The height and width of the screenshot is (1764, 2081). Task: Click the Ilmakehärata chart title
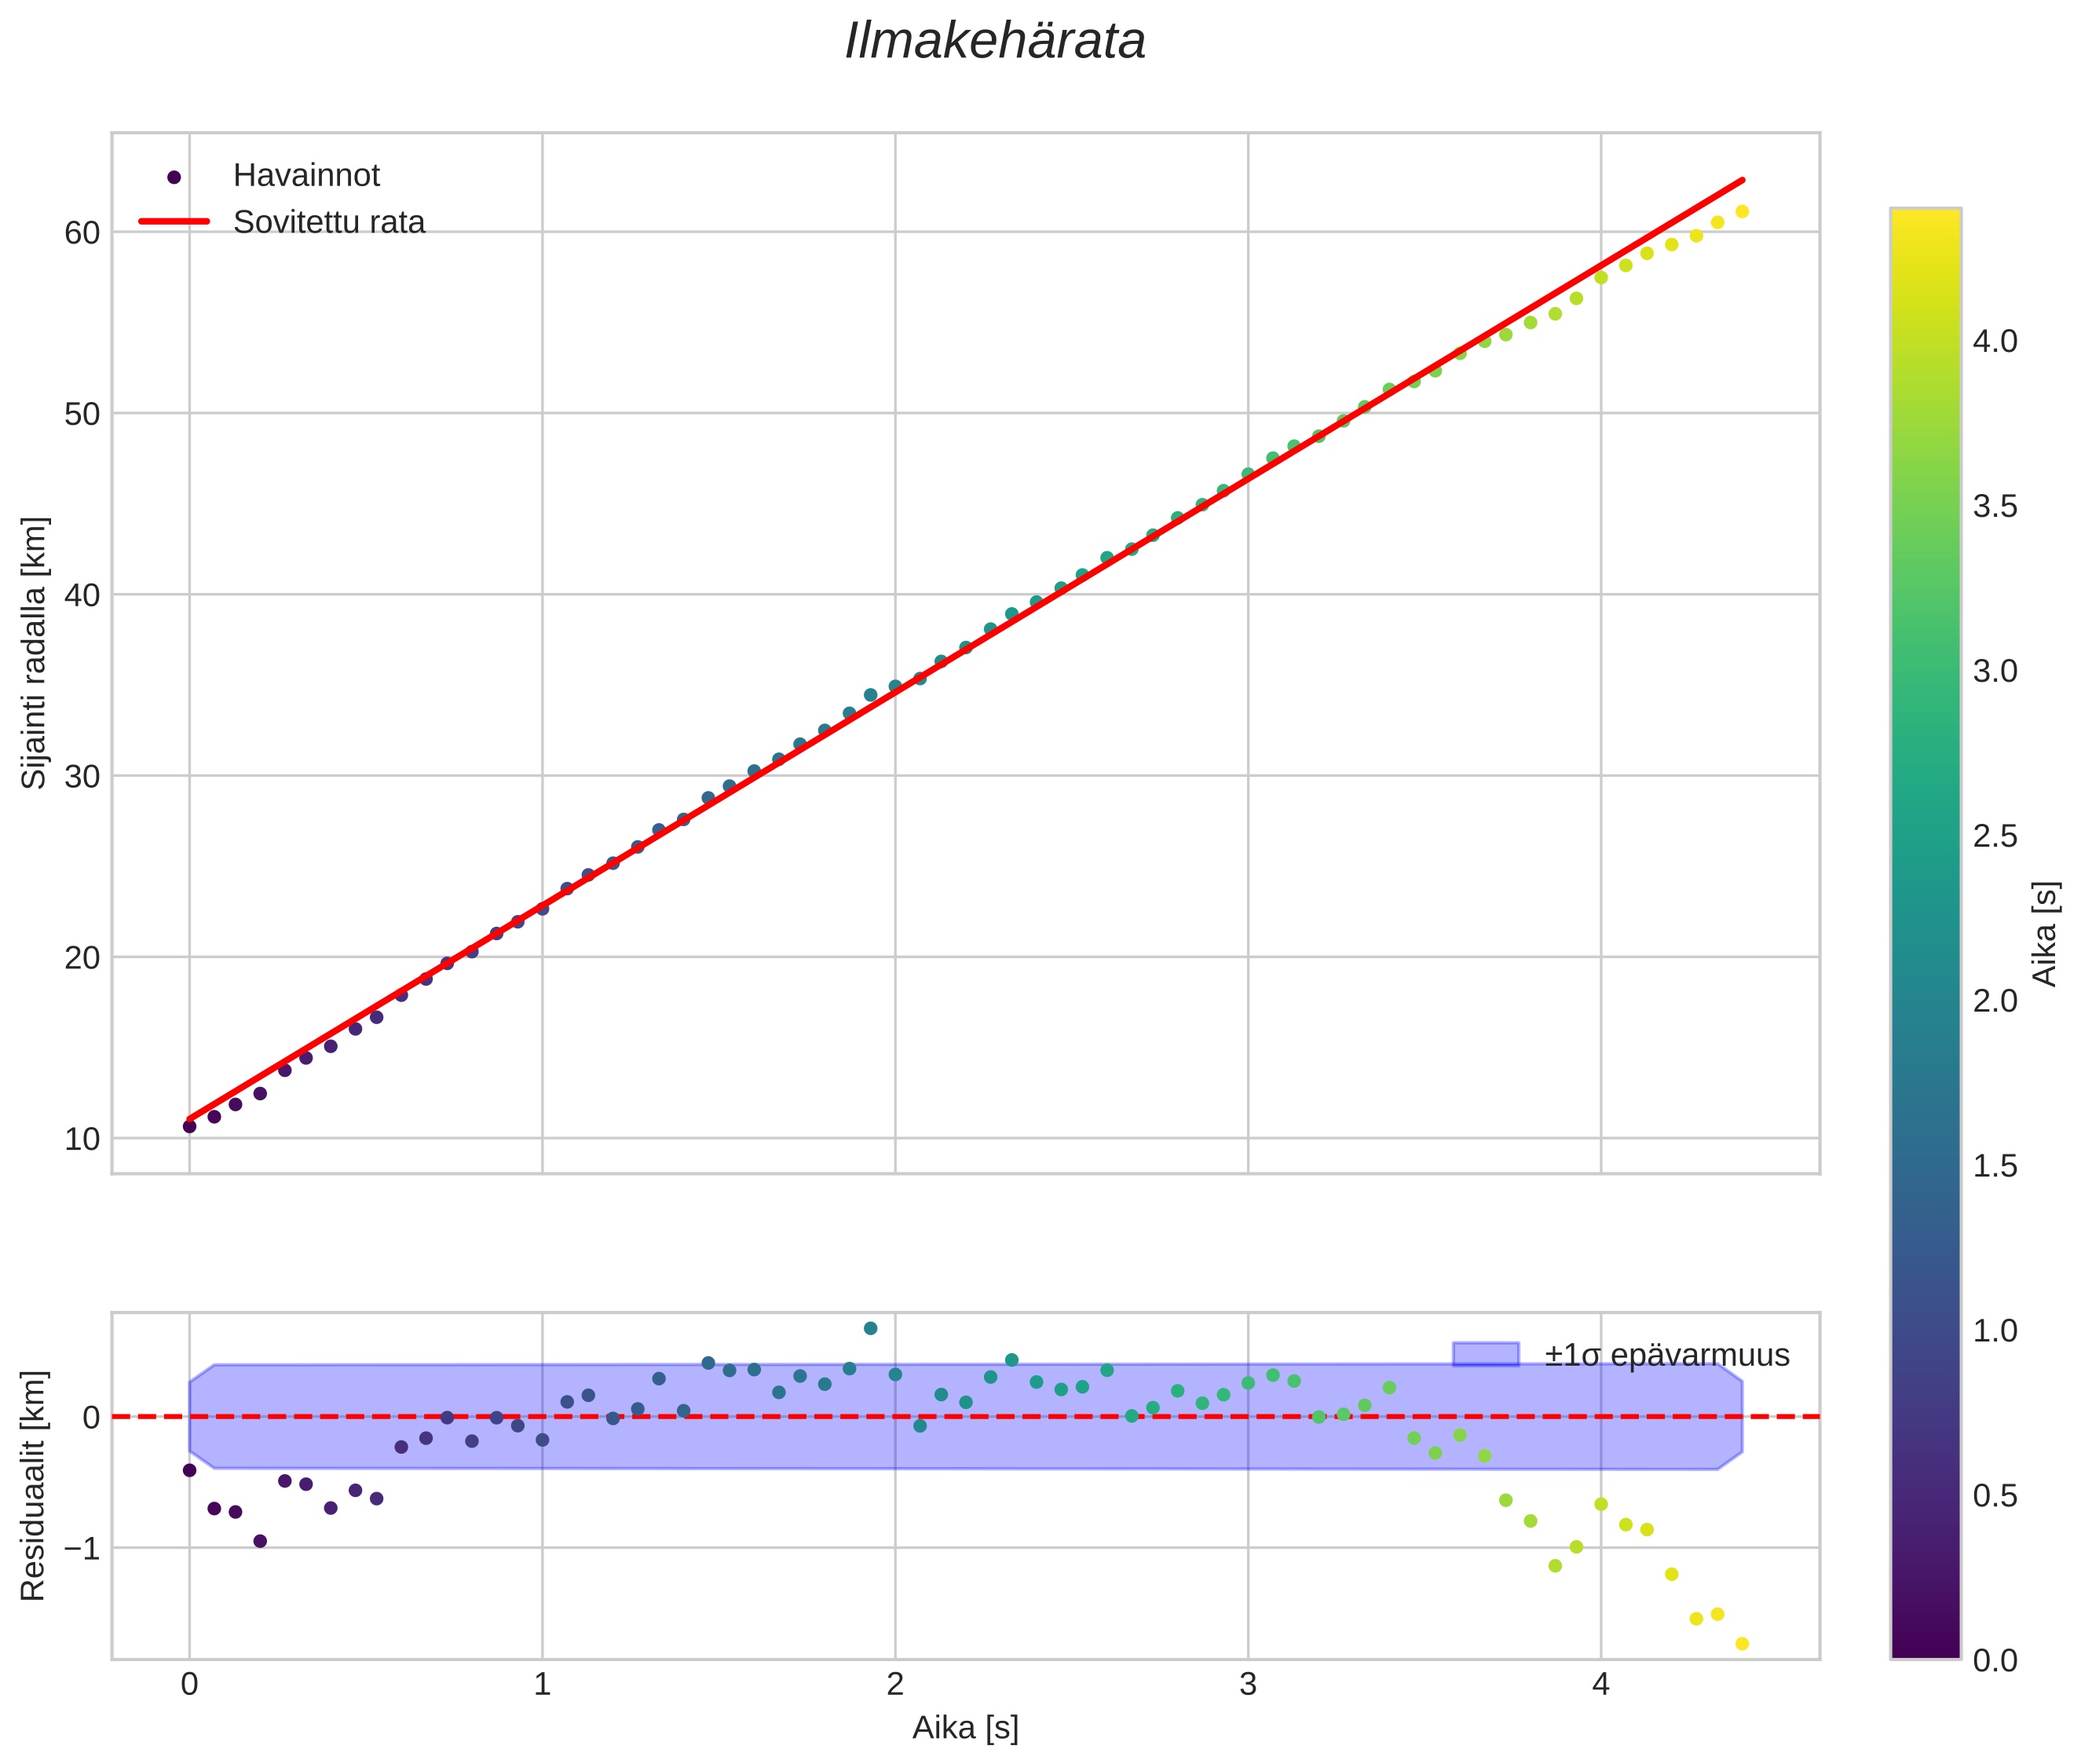pos(994,42)
